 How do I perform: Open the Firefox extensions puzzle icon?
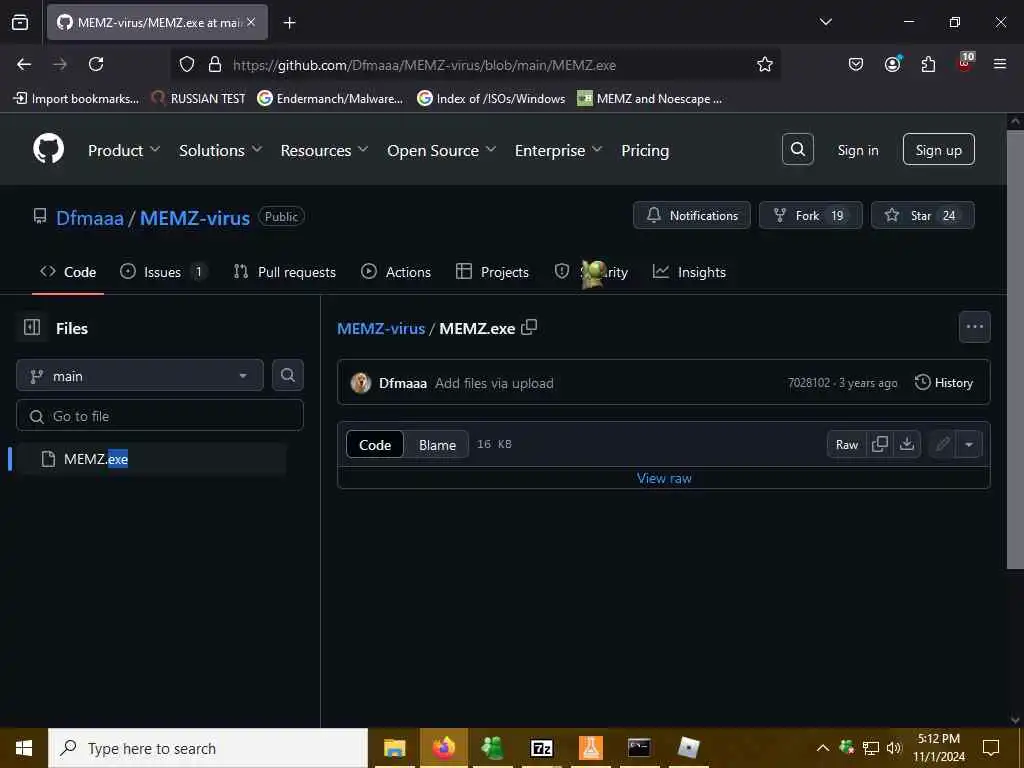pos(928,64)
